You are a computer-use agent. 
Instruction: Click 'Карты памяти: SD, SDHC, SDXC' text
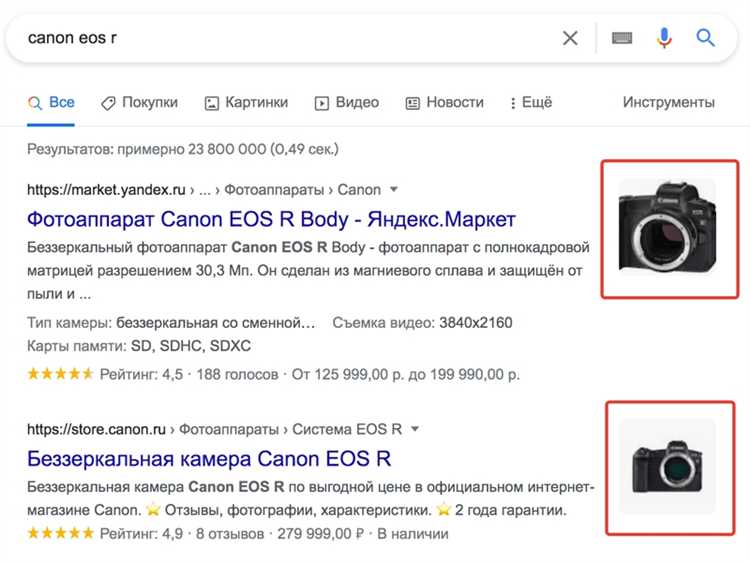(139, 346)
